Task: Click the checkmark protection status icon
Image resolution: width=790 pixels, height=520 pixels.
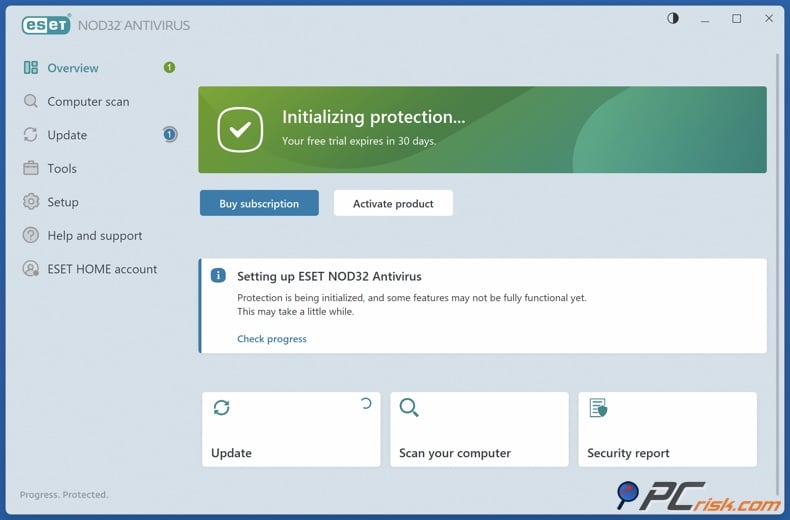Action: (x=240, y=129)
